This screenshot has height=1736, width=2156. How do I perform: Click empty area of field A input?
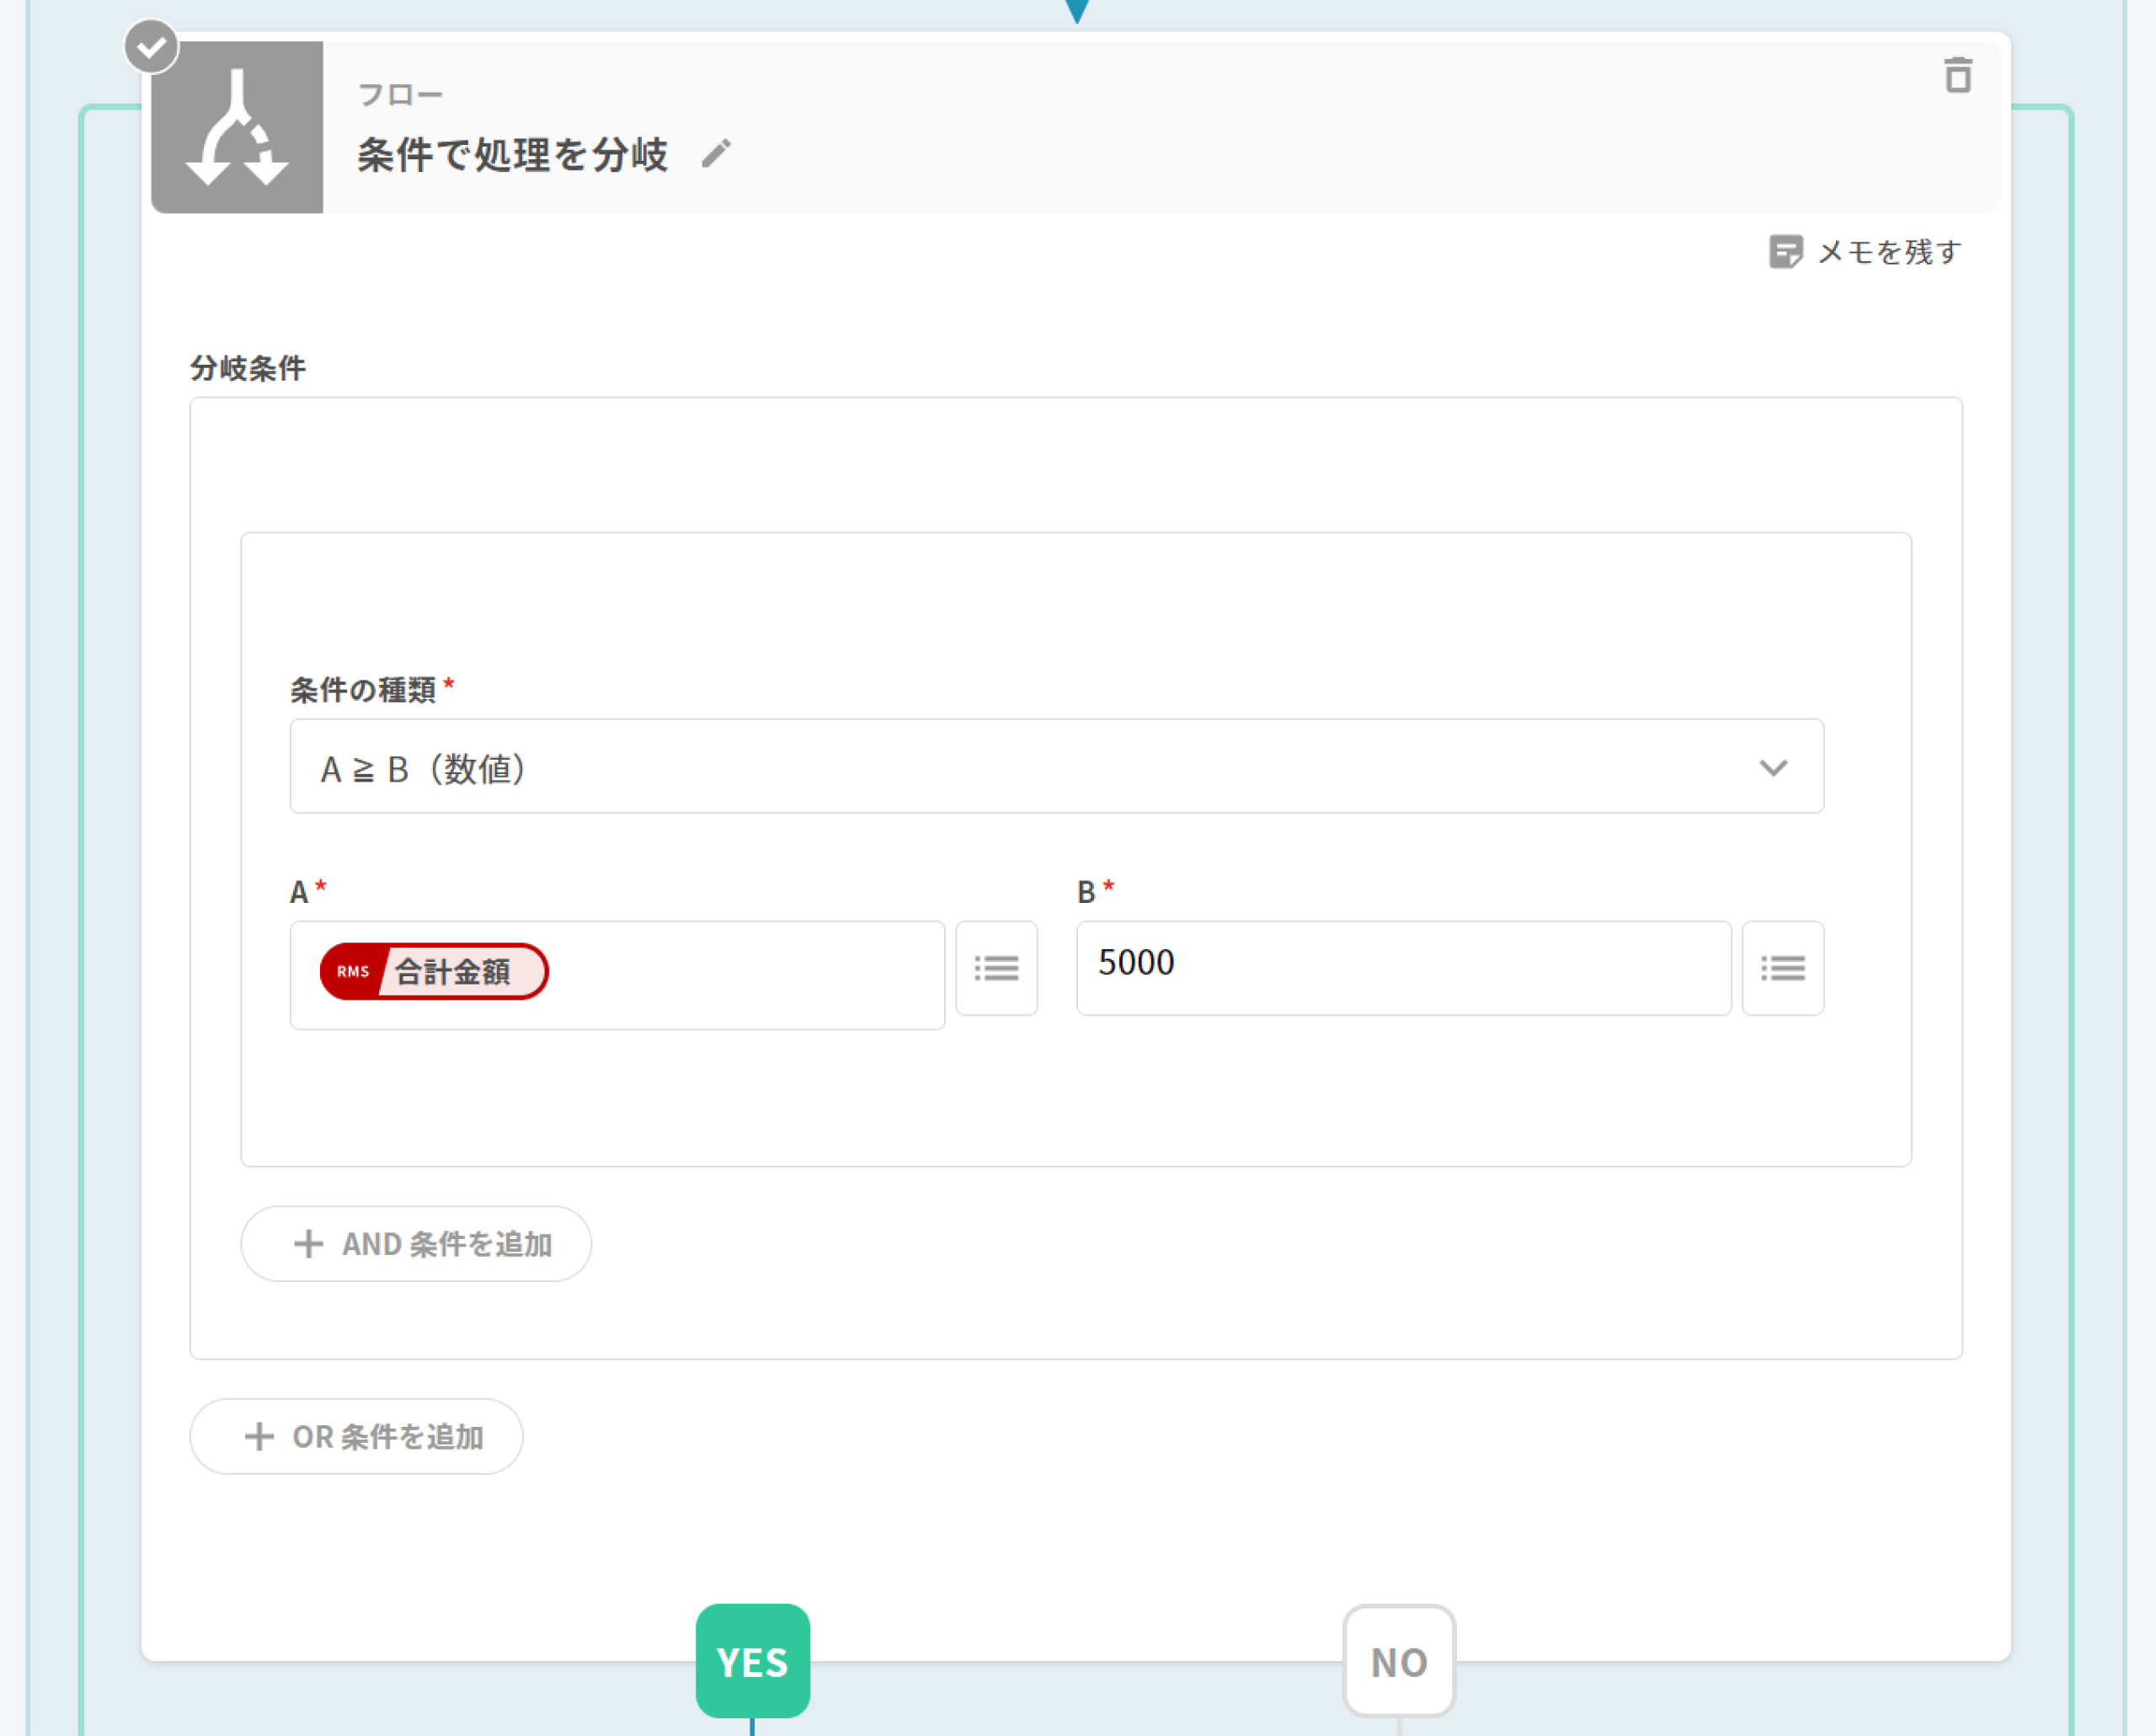coord(750,975)
